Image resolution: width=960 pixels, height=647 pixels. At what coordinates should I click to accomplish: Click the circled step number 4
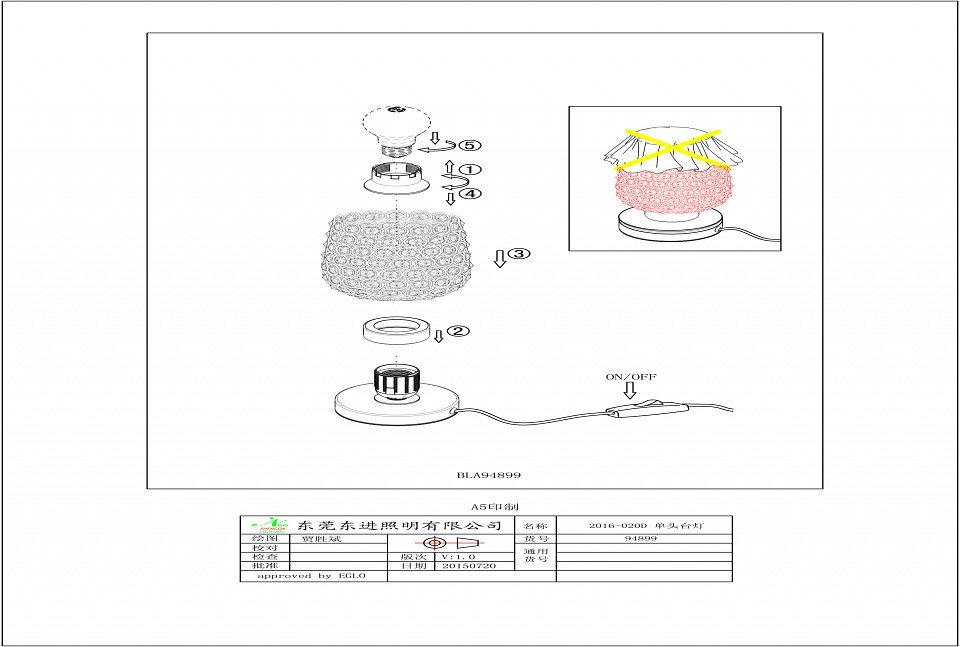[470, 192]
